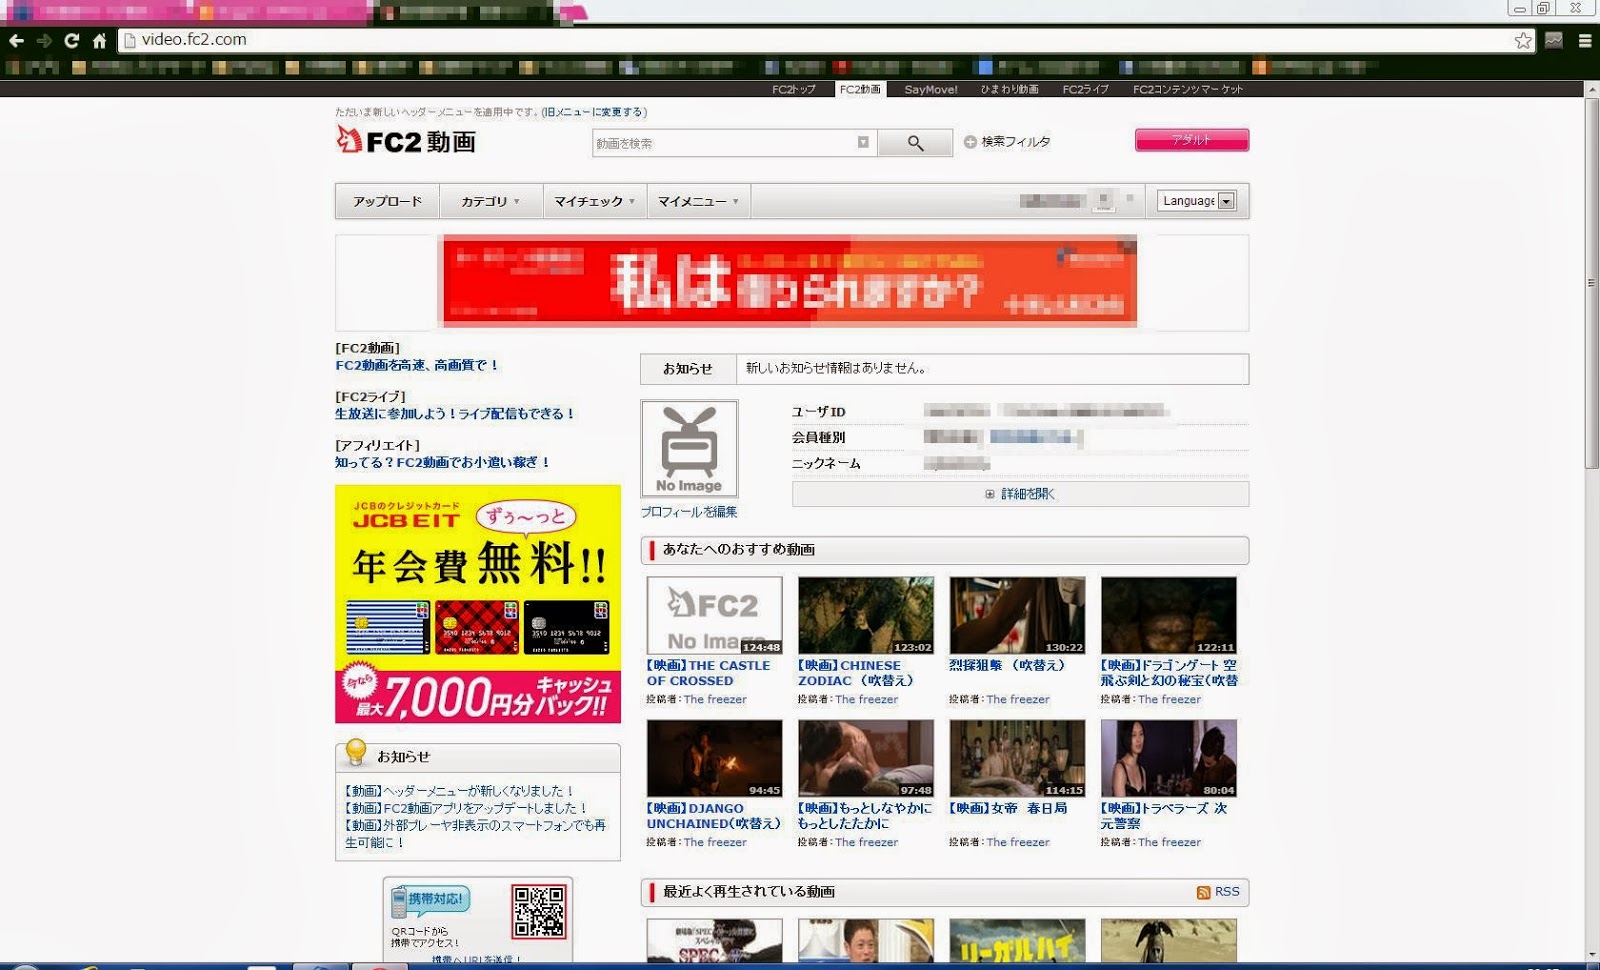Click the 携帯対応 mobile phone icon
Image resolution: width=1600 pixels, height=970 pixels.
(x=399, y=902)
